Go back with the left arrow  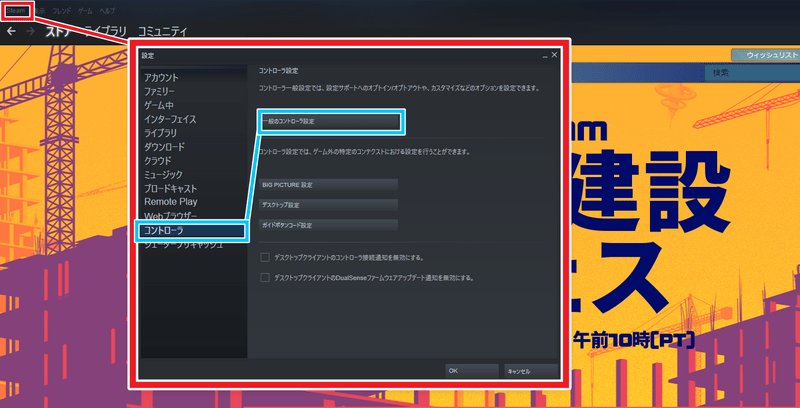click(x=11, y=31)
